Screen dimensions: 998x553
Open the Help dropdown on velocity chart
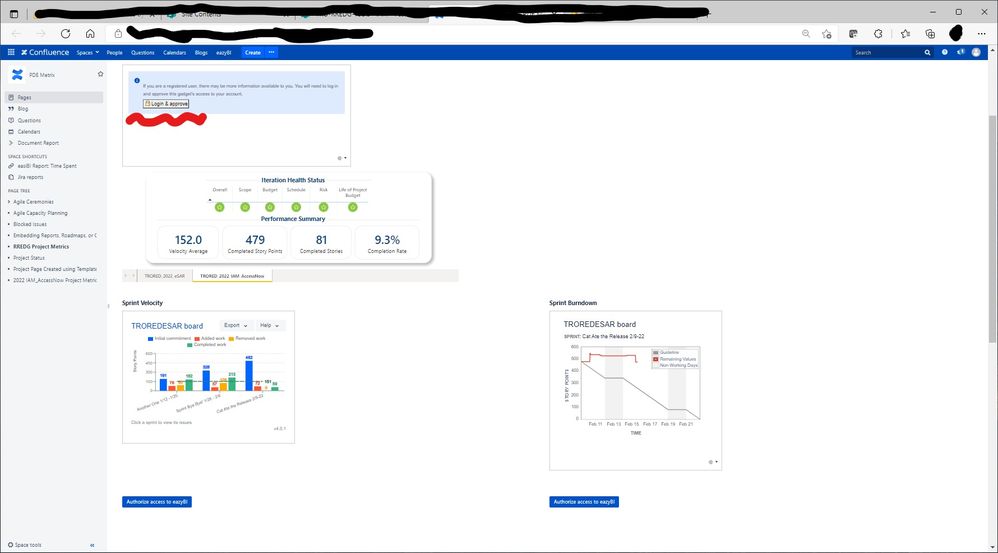click(269, 325)
